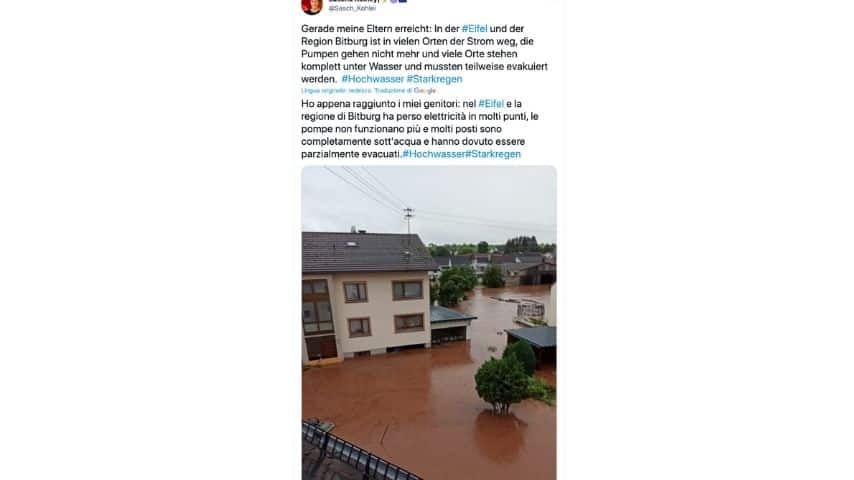This screenshot has height=480, width=854.
Task: Click the 'Lingua originale: tedesco' label
Action: click(x=337, y=91)
